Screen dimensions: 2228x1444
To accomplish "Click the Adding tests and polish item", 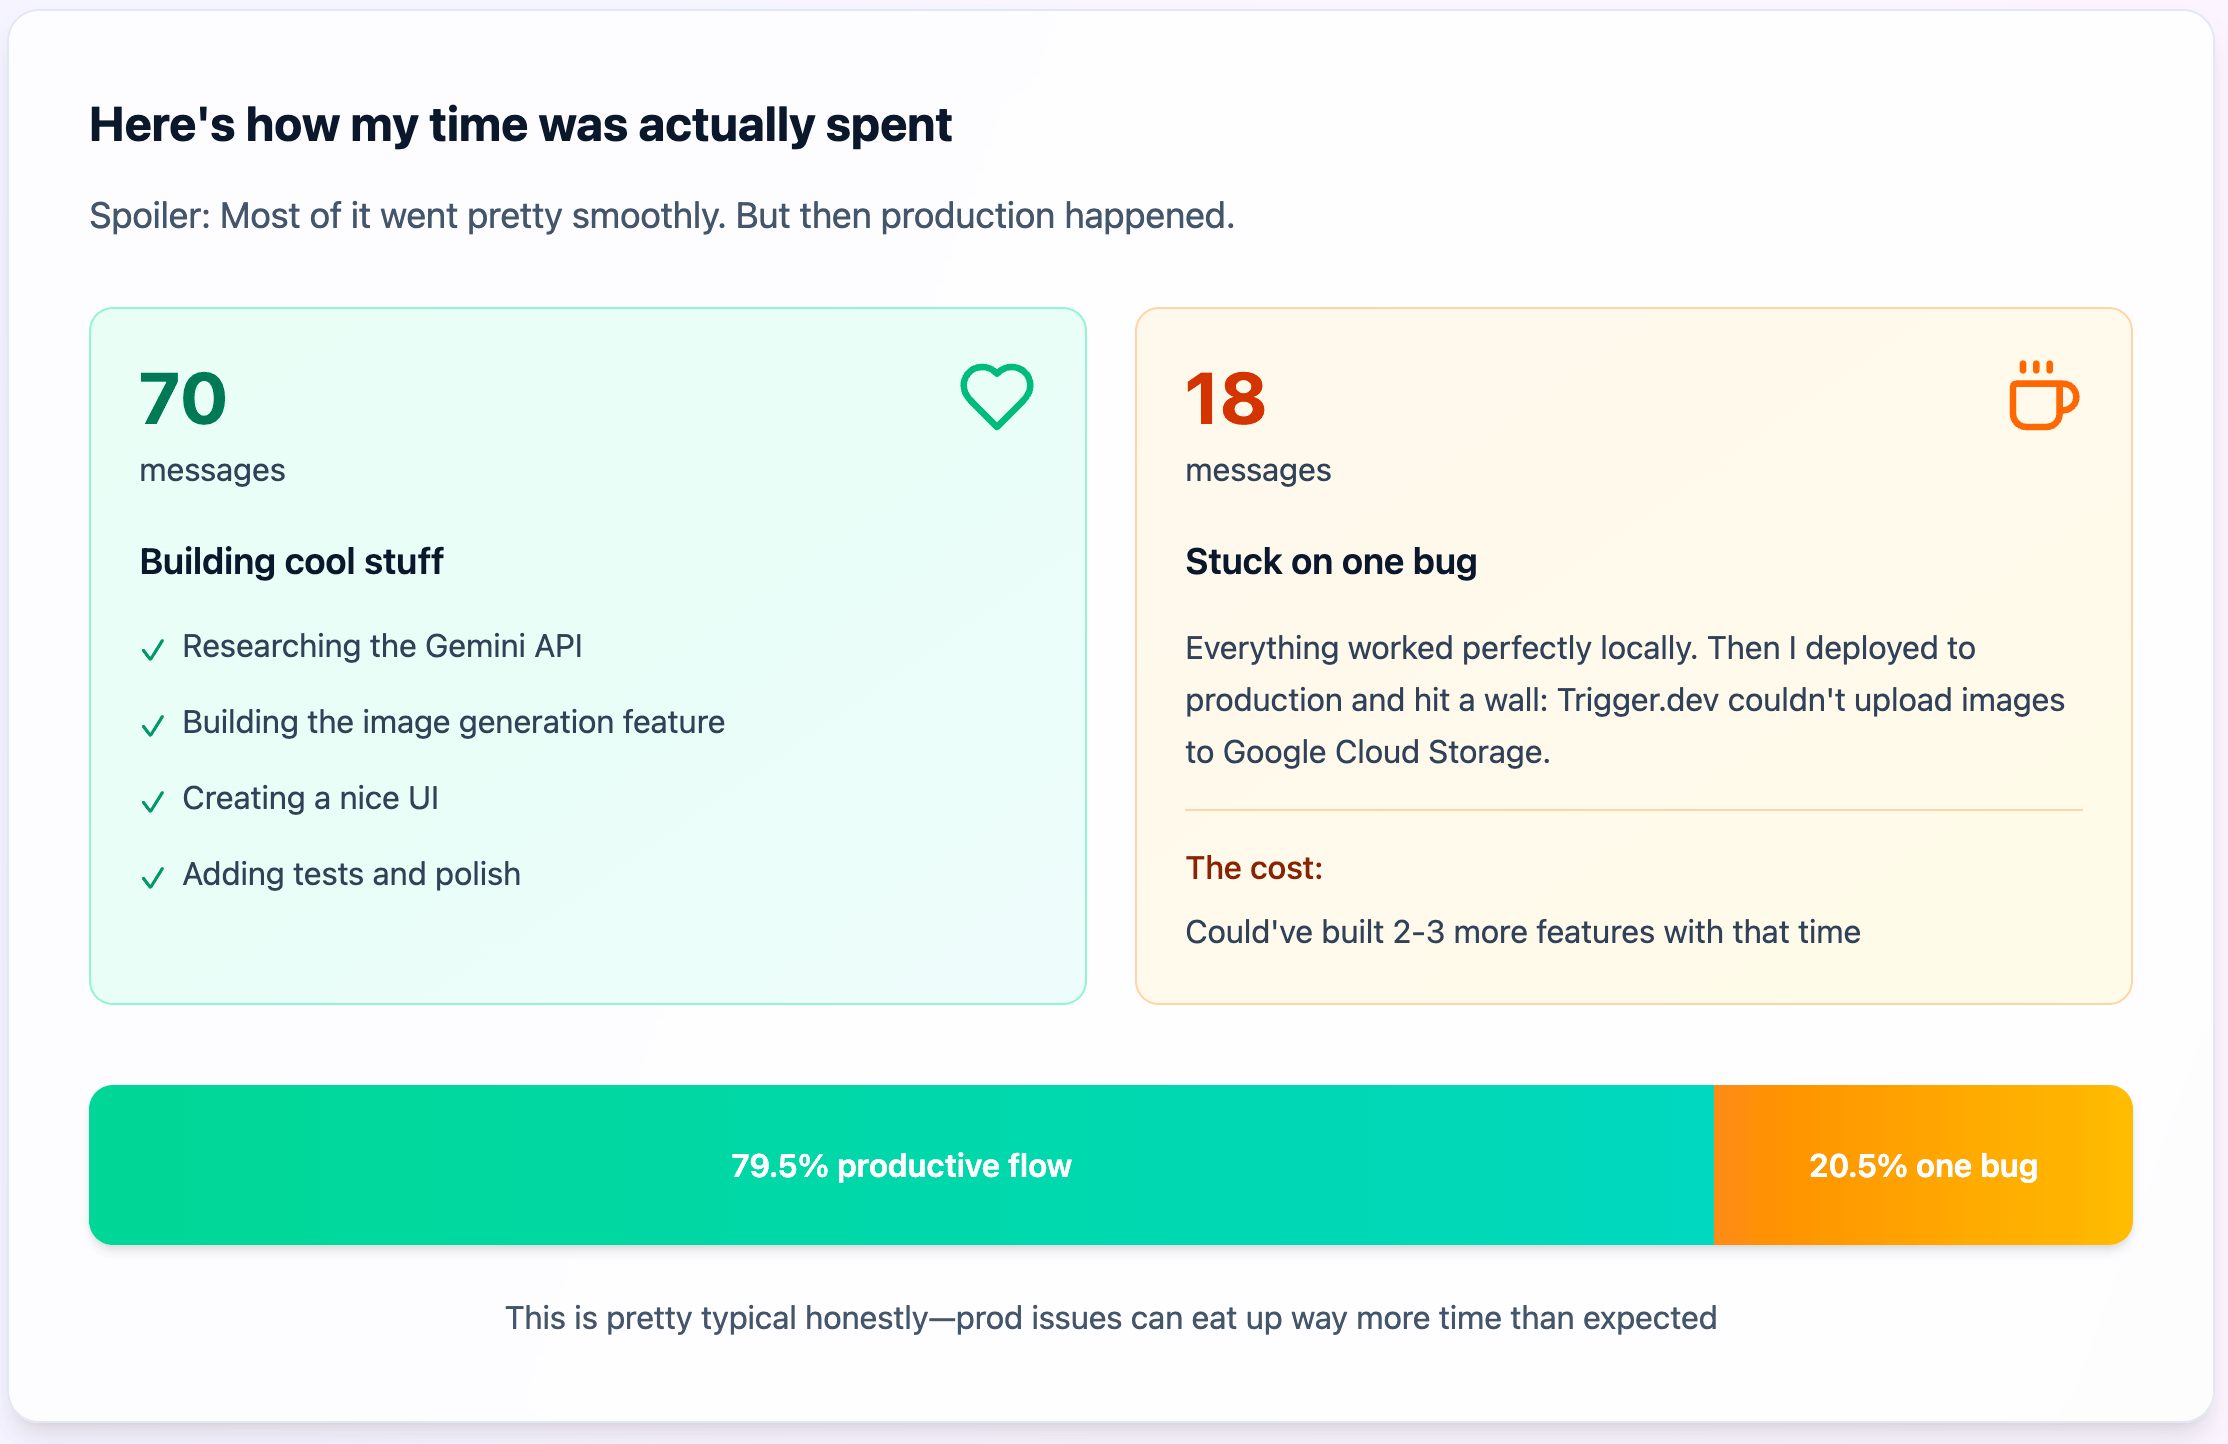I will [351, 875].
